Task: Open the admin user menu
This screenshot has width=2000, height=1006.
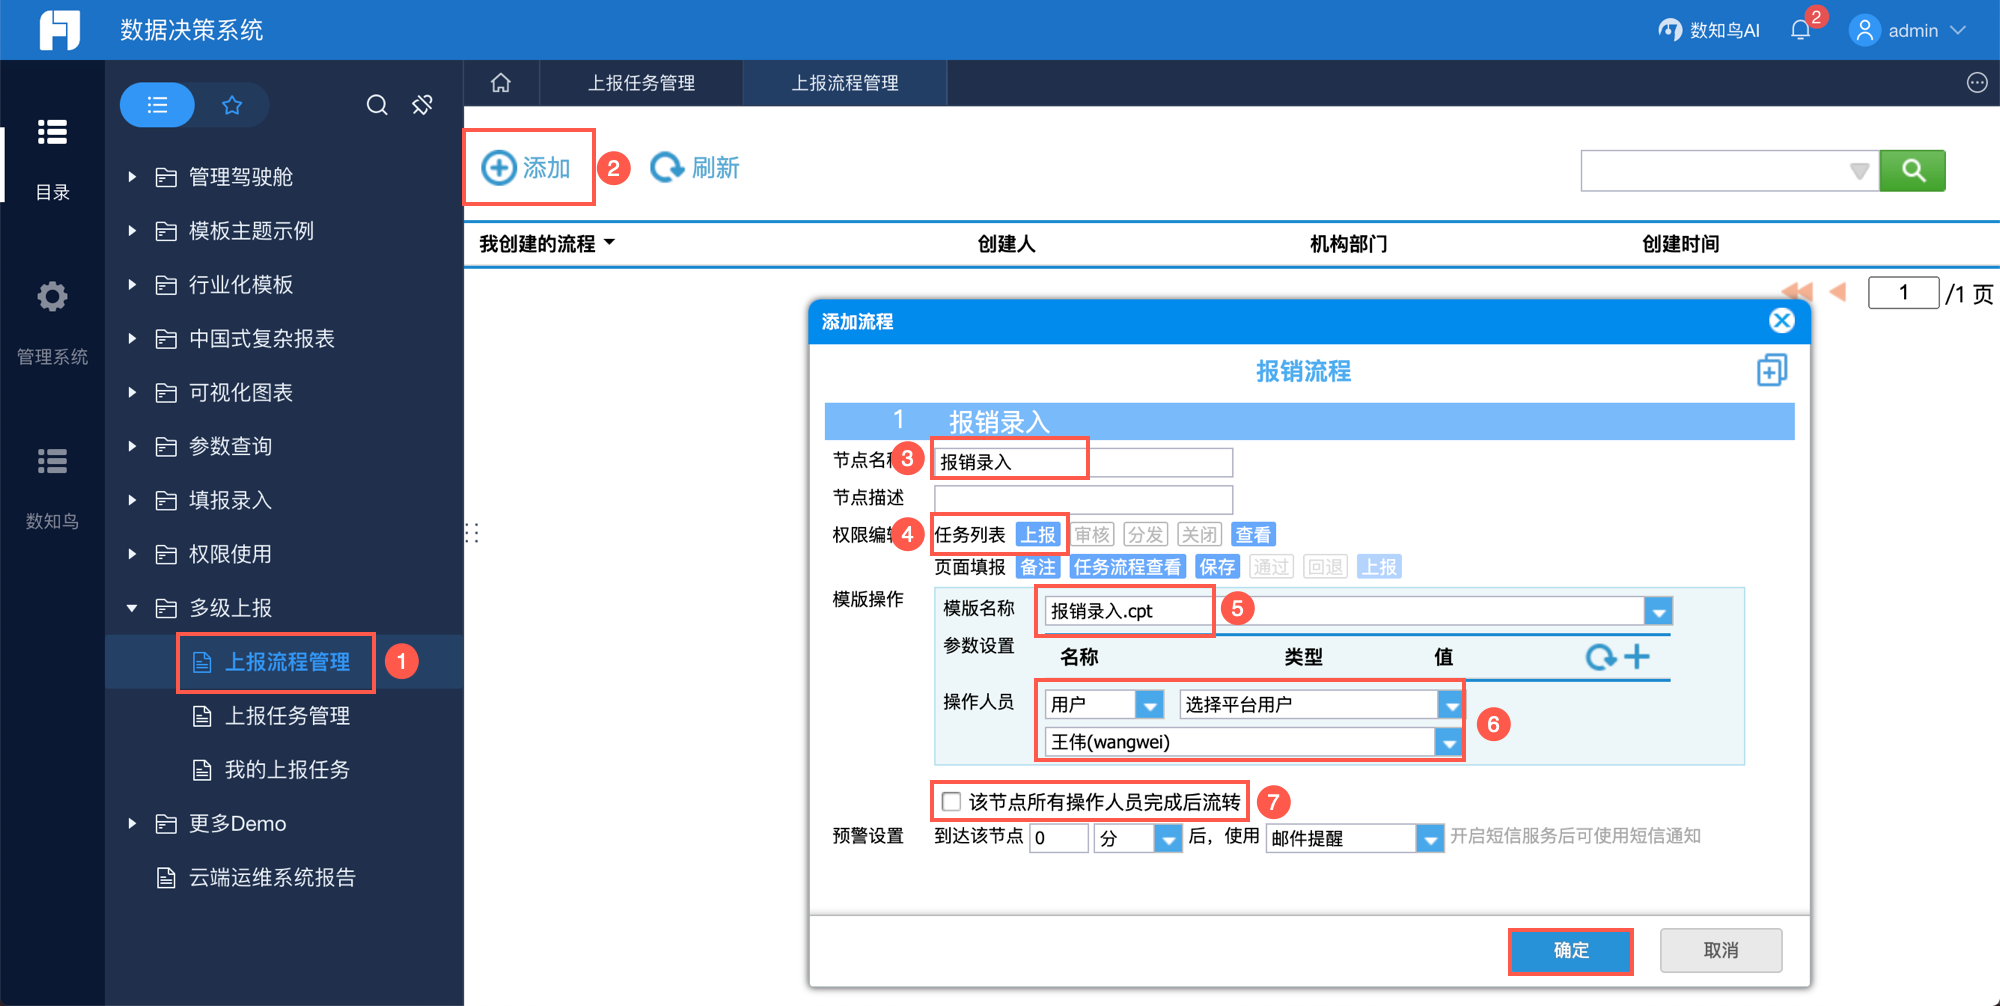Action: point(1908,30)
